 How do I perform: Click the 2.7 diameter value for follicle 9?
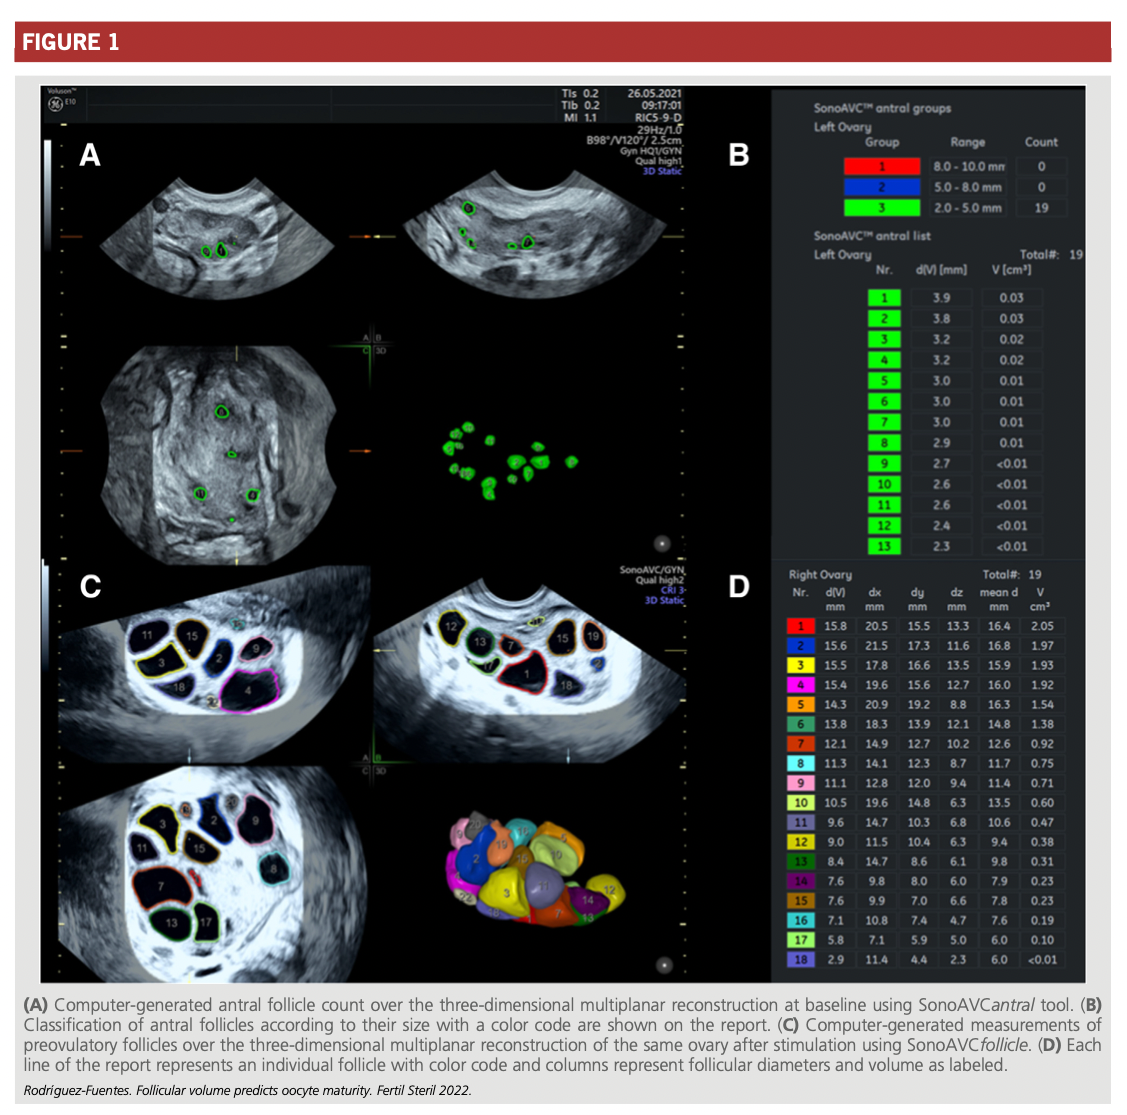[x=941, y=464]
